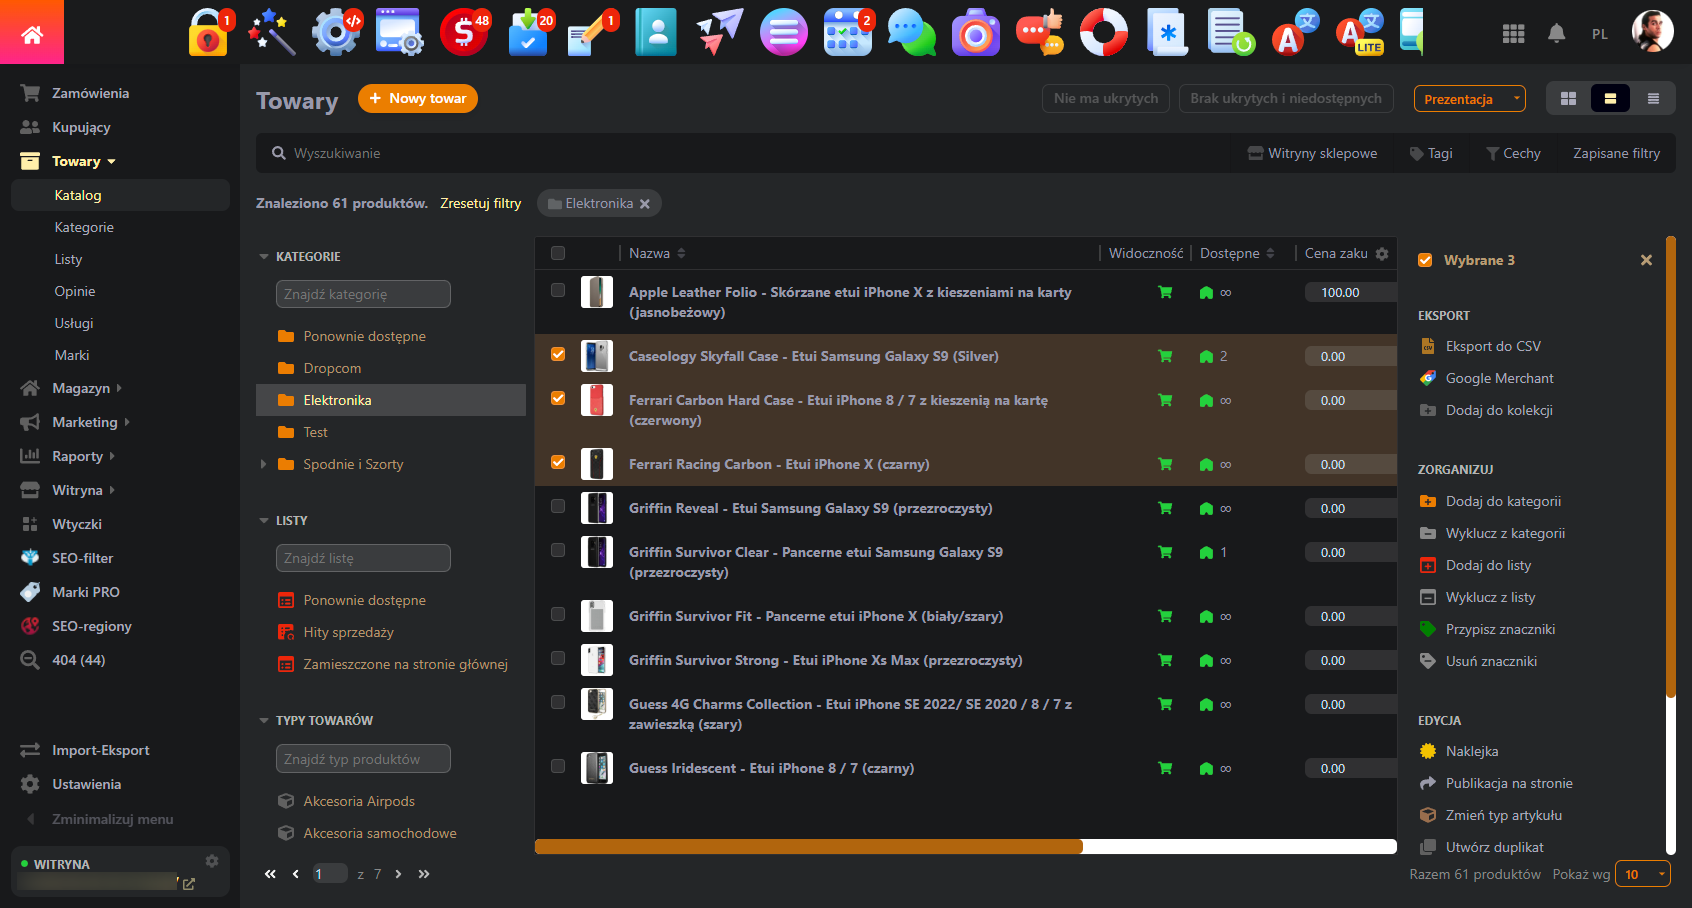Viewport: 1692px width, 908px height.
Task: Toggle the select-all checkbox in table header
Action: [x=558, y=254]
